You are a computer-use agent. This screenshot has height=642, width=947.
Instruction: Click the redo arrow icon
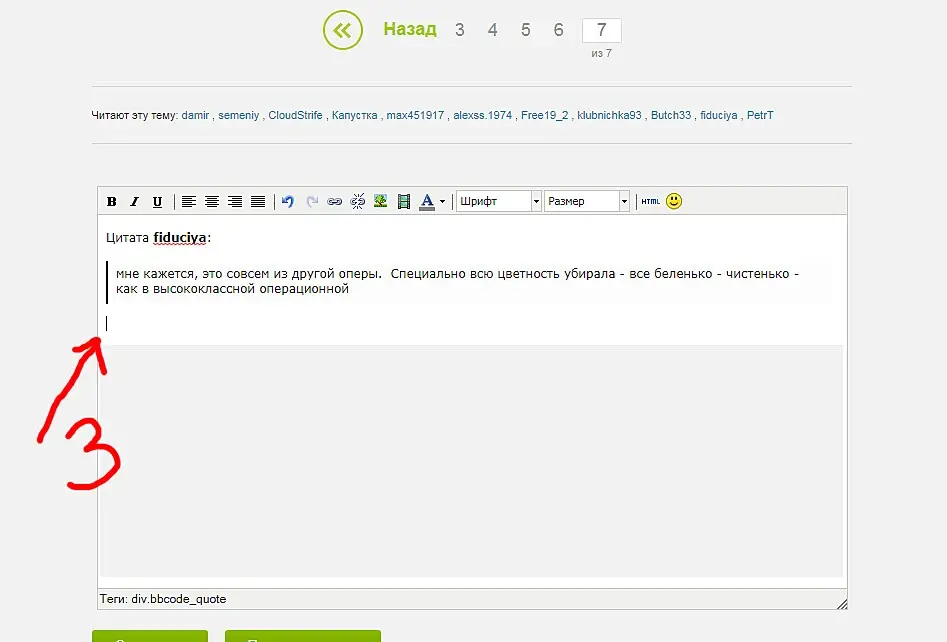312,202
